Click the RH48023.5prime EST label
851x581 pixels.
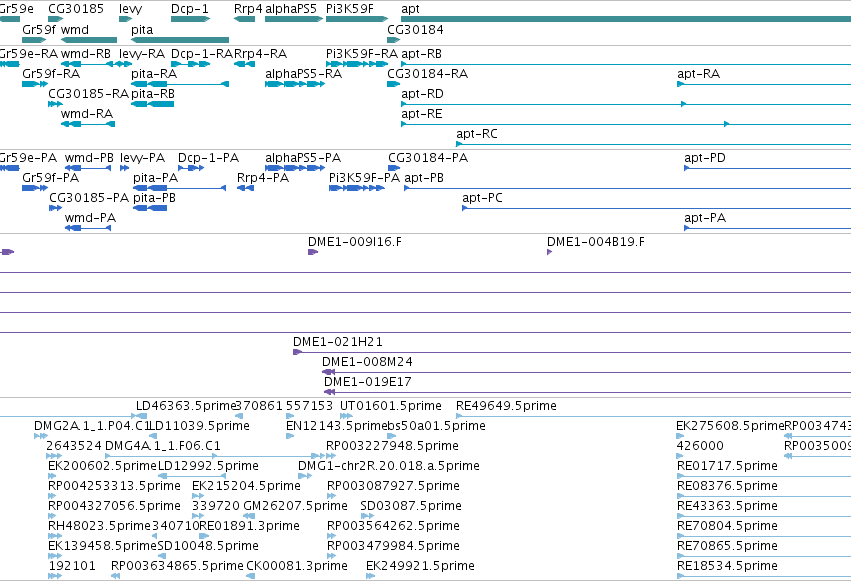[99, 526]
